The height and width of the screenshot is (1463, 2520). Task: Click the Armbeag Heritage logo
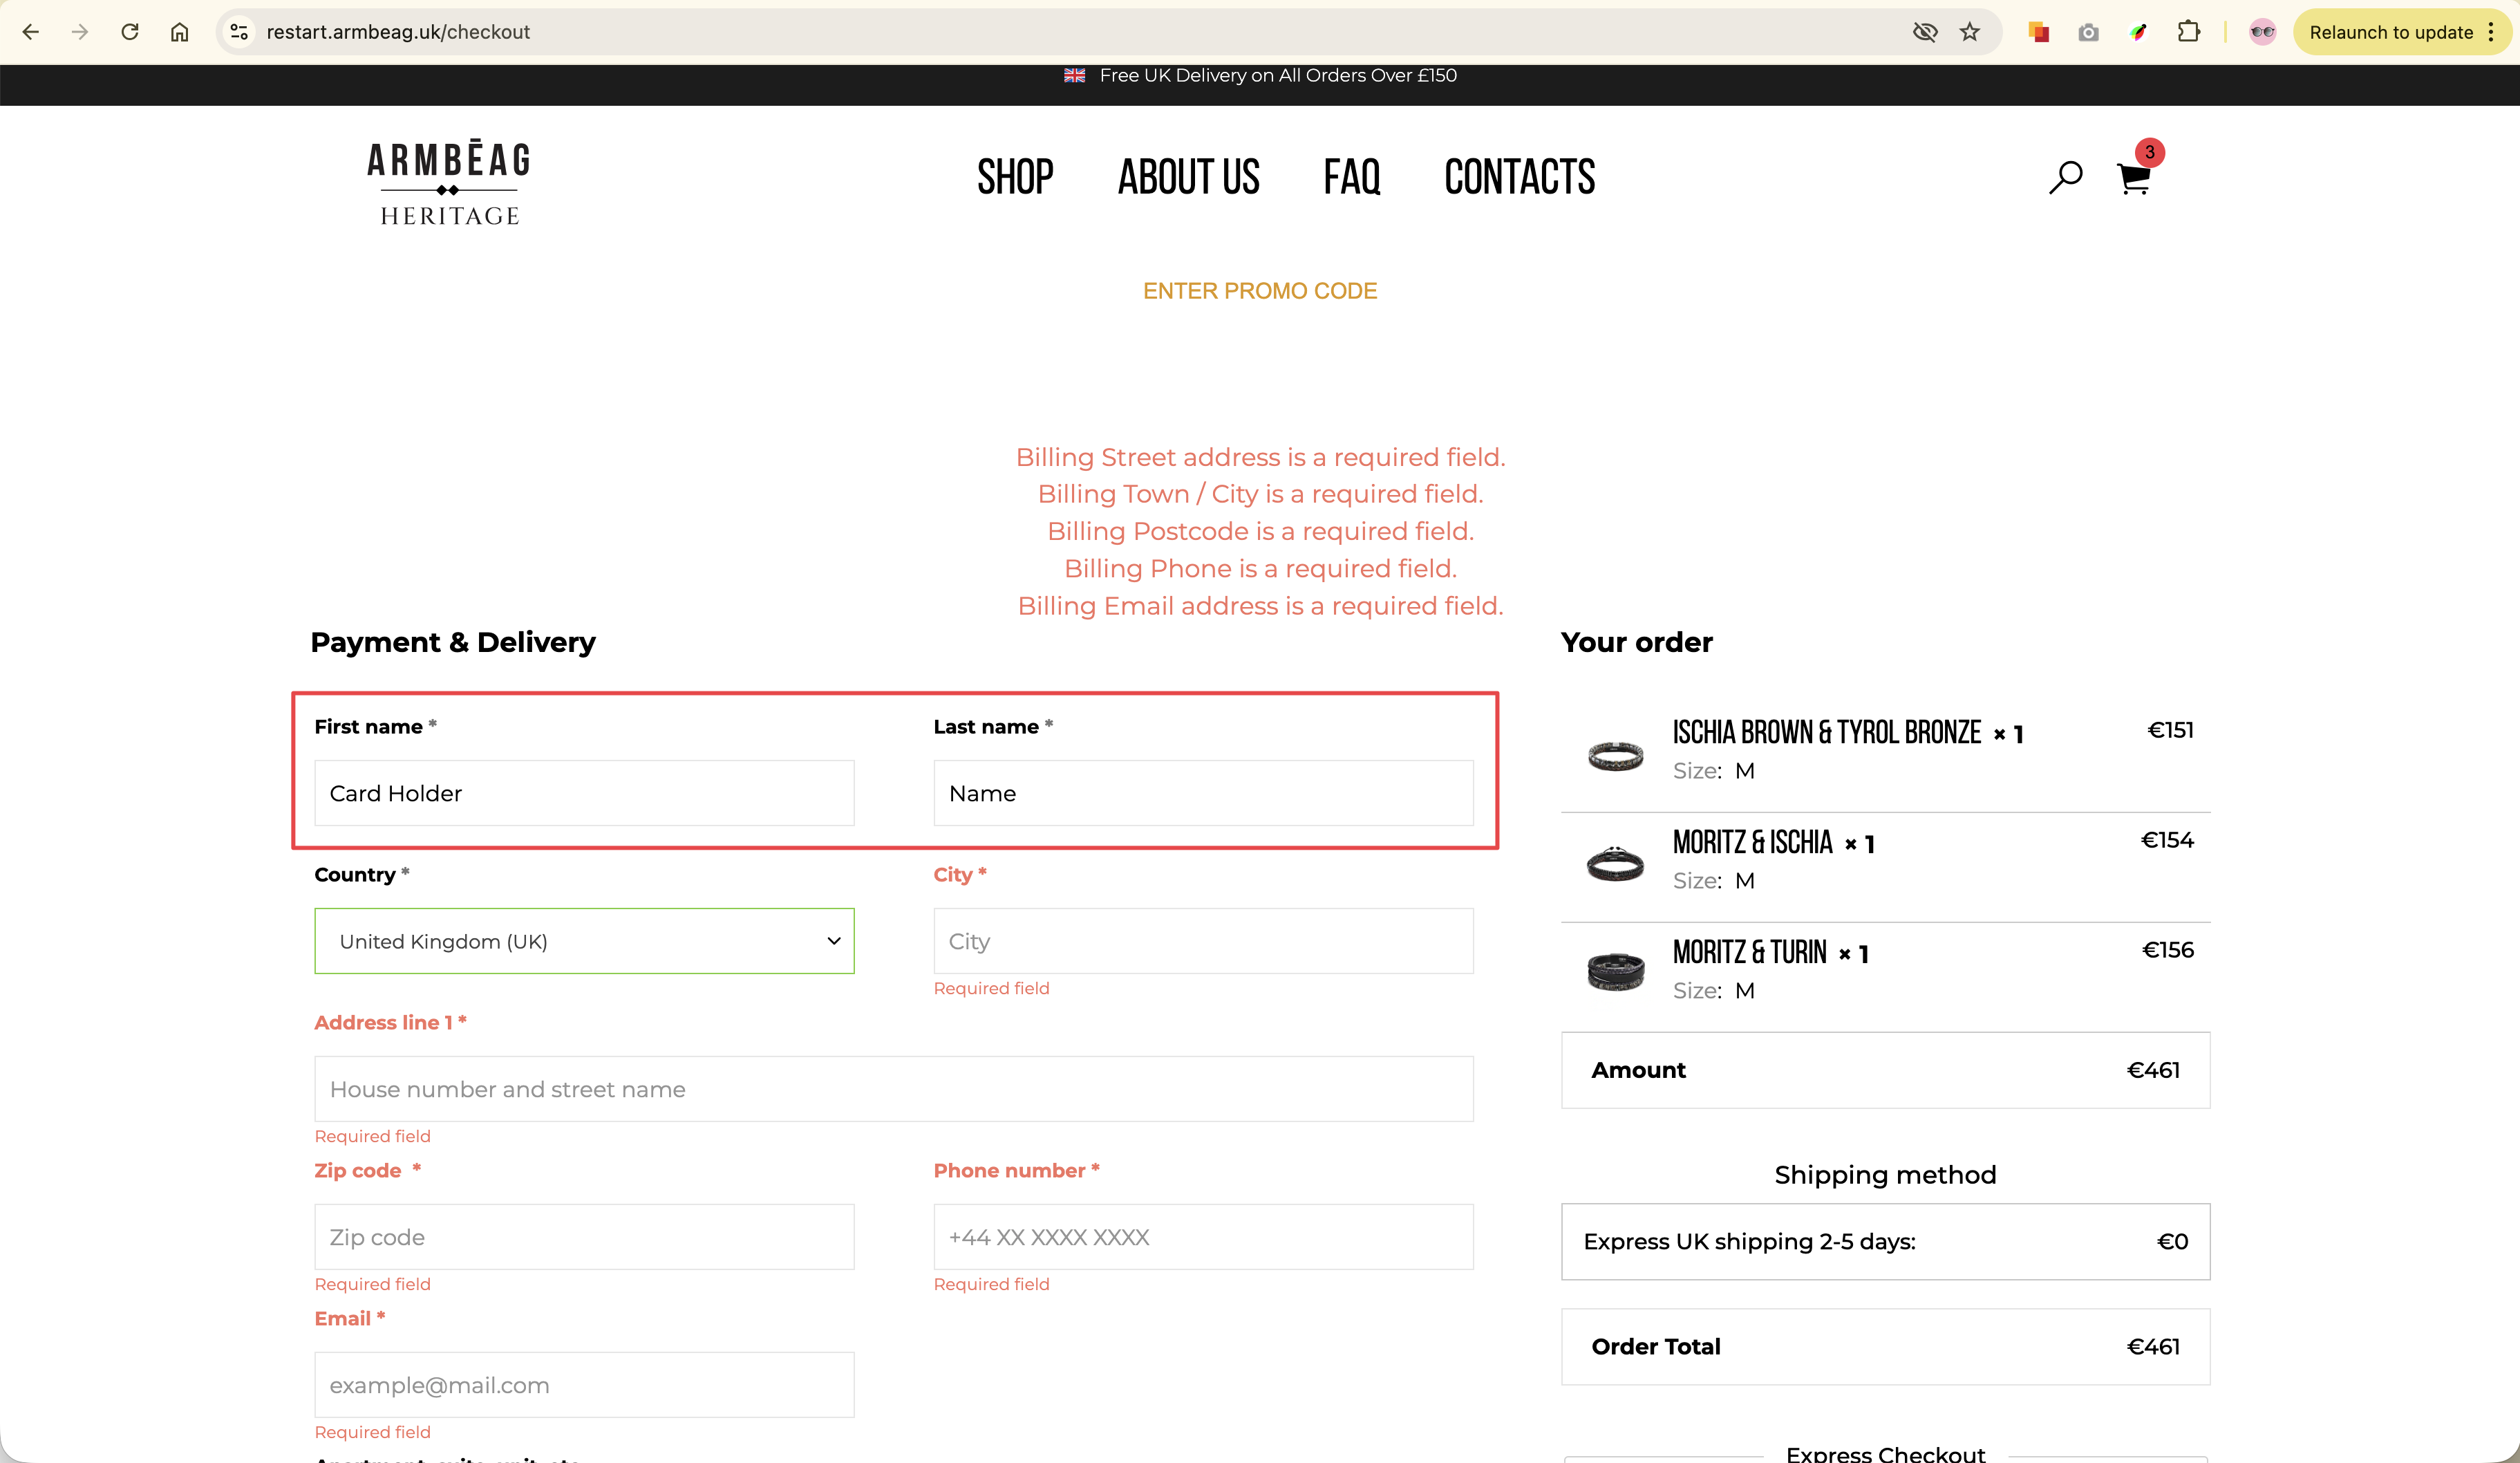(x=449, y=183)
